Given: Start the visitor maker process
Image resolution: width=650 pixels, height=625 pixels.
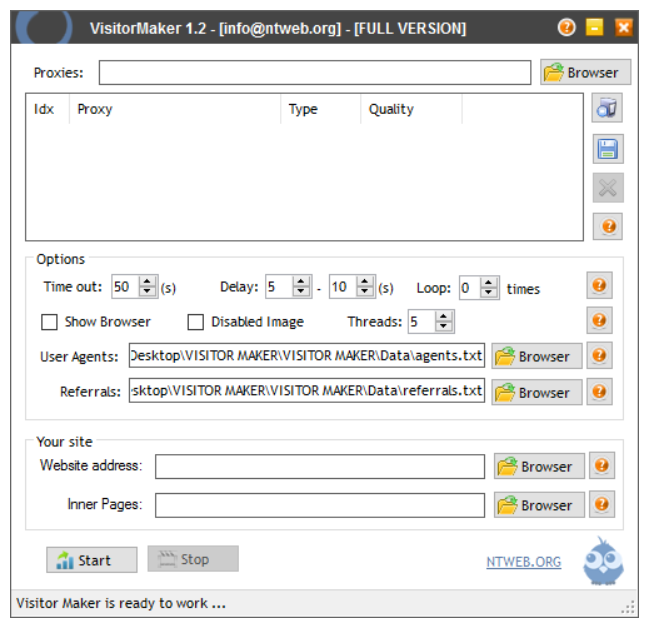Looking at the screenshot, I should coord(92,560).
